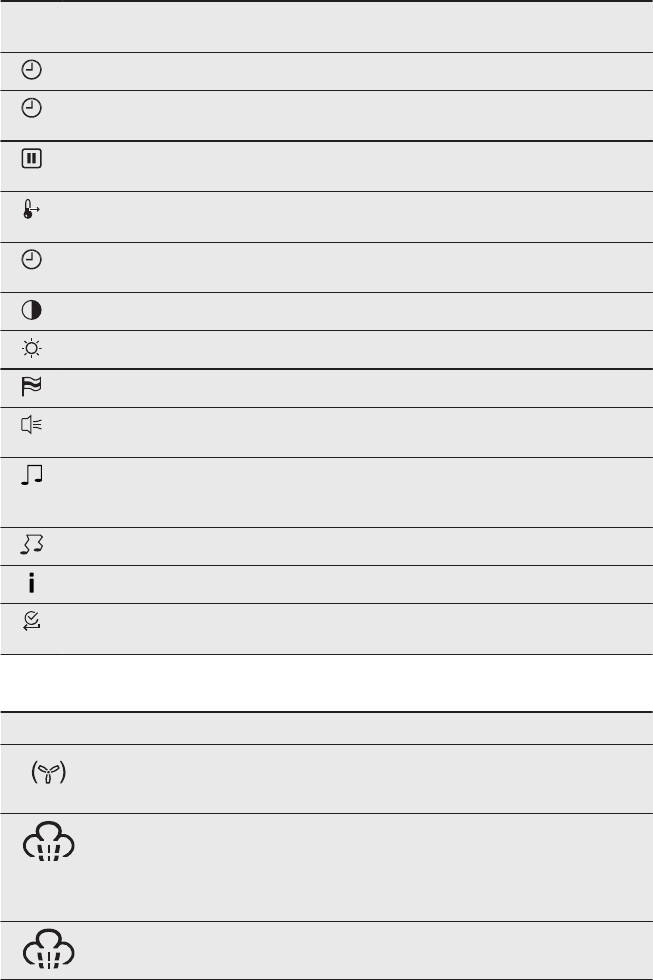Click the topmost clock icon in the list
Viewport: 653px width, 980px height.
click(30, 70)
